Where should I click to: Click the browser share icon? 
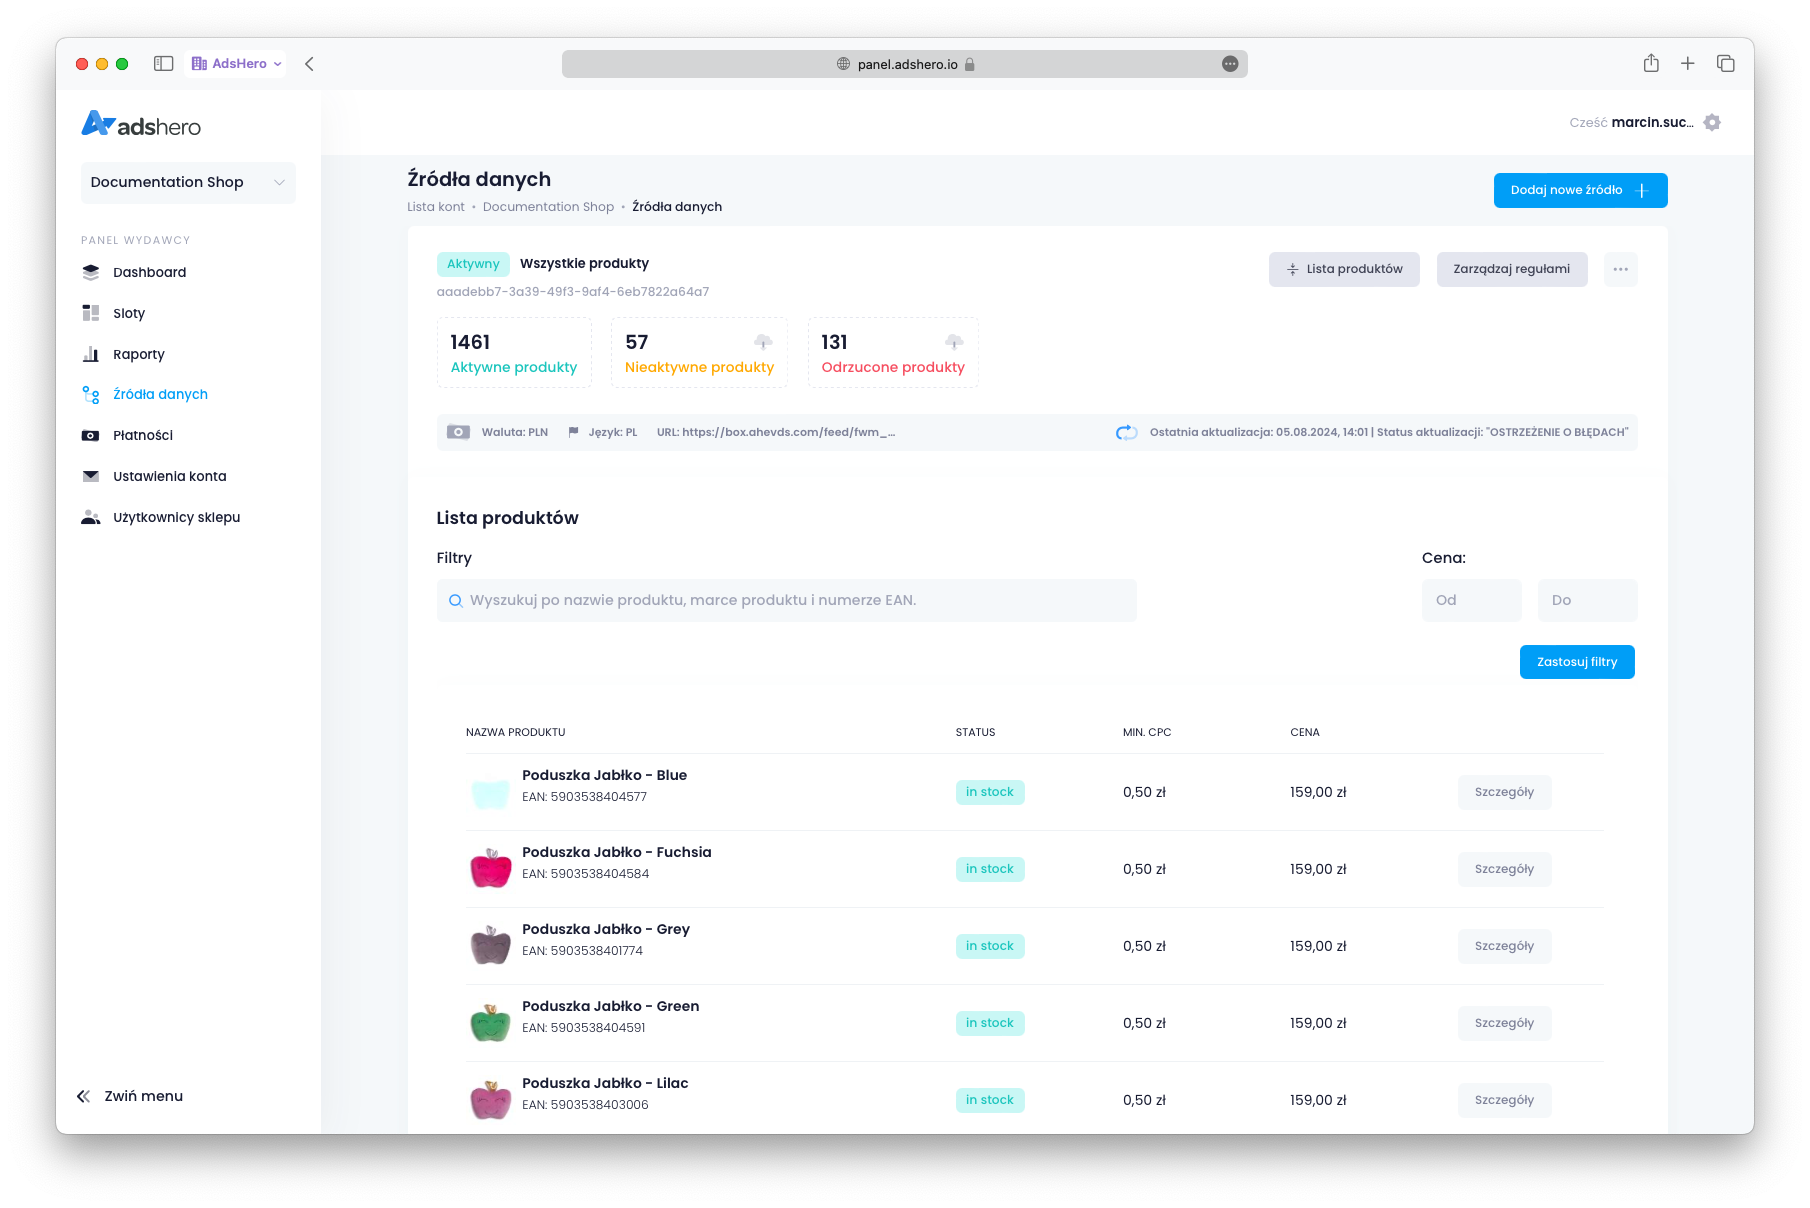(1651, 63)
